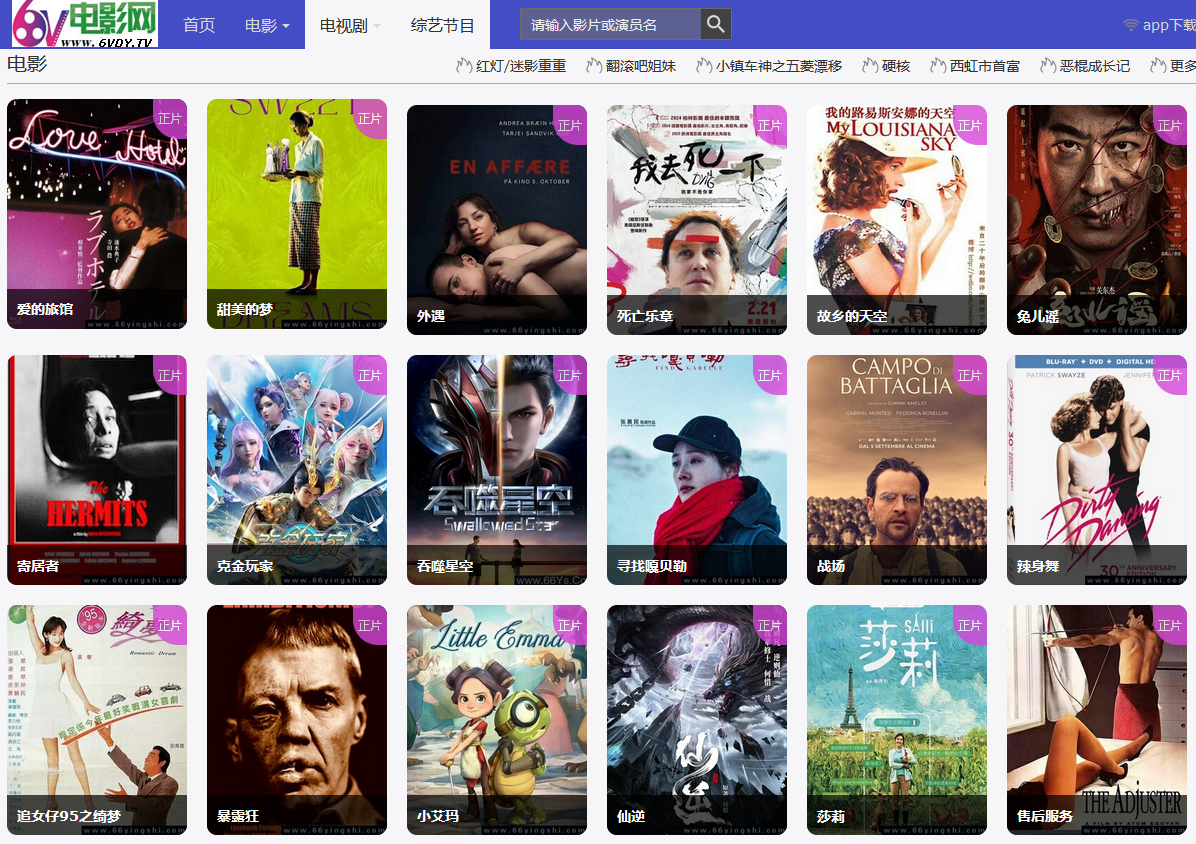
Task: Focus the movie or actor search box
Action: 610,24
